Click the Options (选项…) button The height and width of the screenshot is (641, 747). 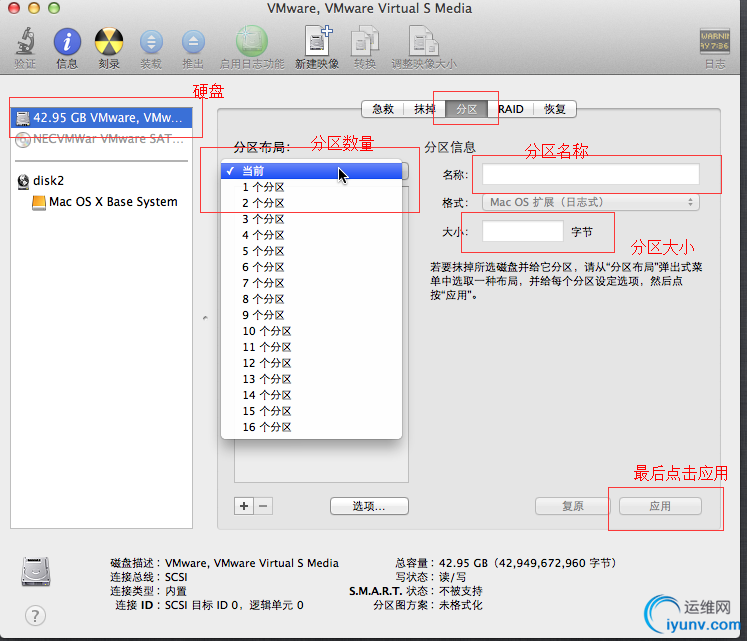369,506
